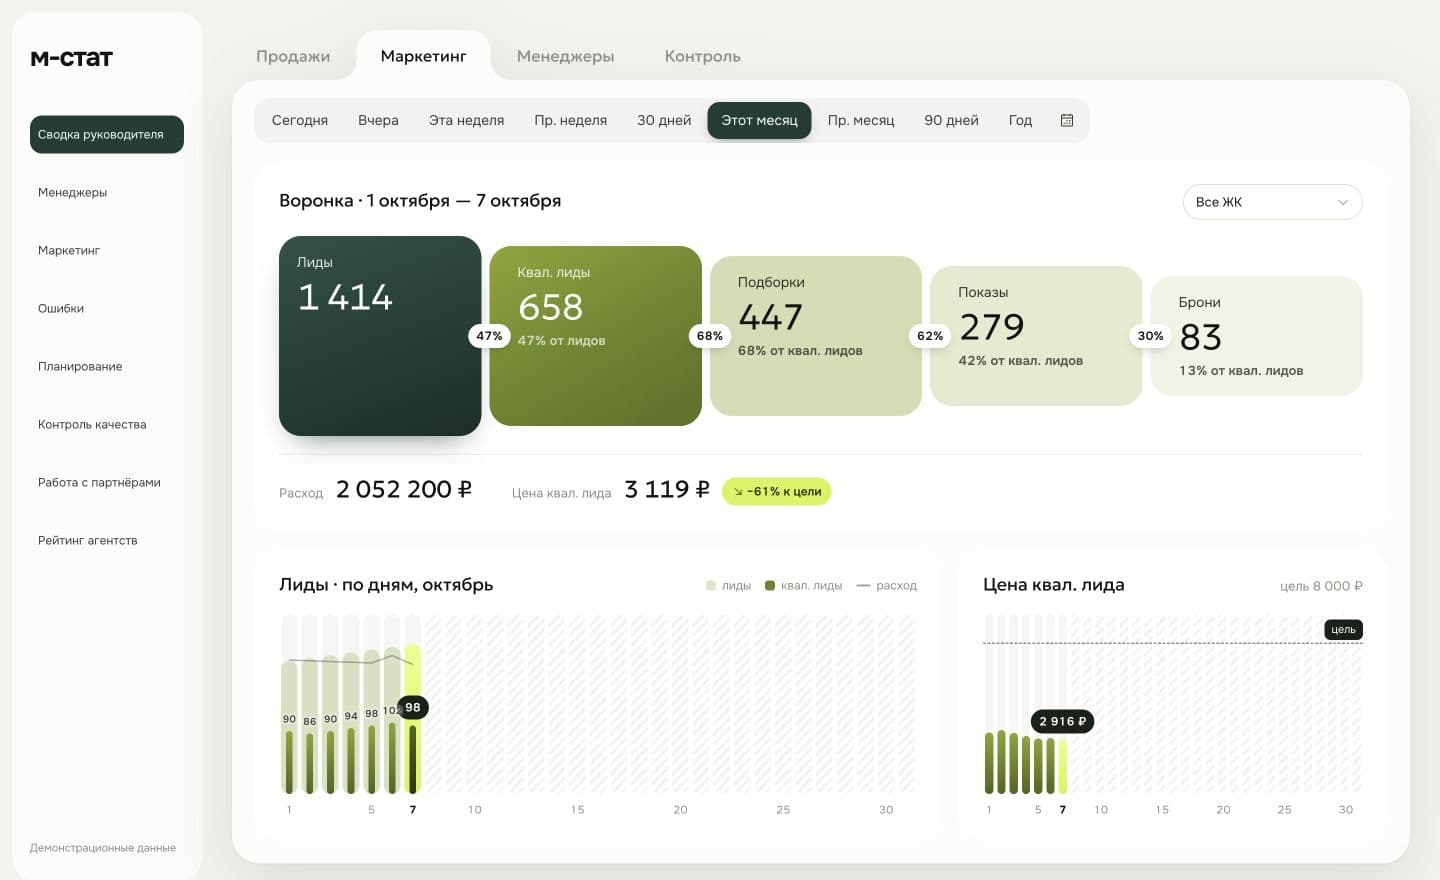This screenshot has width=1440, height=880.
Task: Select the Вчера period filter
Action: 378,120
